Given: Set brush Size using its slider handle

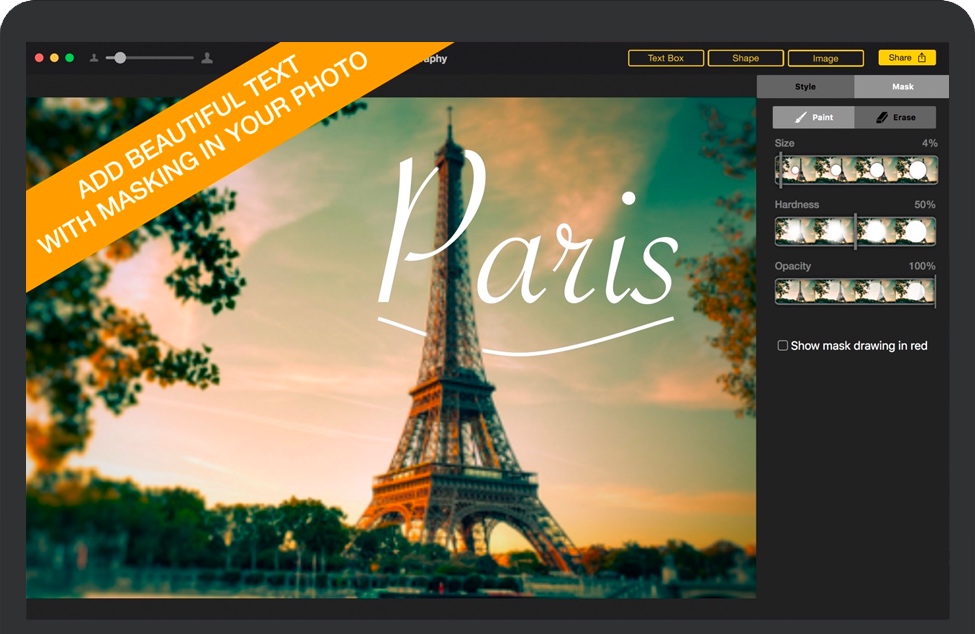Looking at the screenshot, I should click(778, 172).
